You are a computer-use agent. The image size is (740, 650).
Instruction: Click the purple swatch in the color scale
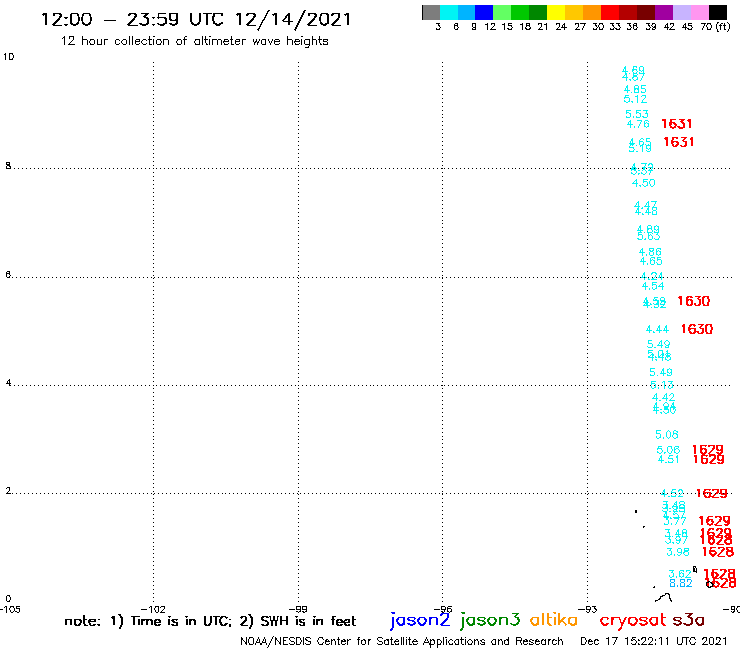pyautogui.click(x=664, y=12)
